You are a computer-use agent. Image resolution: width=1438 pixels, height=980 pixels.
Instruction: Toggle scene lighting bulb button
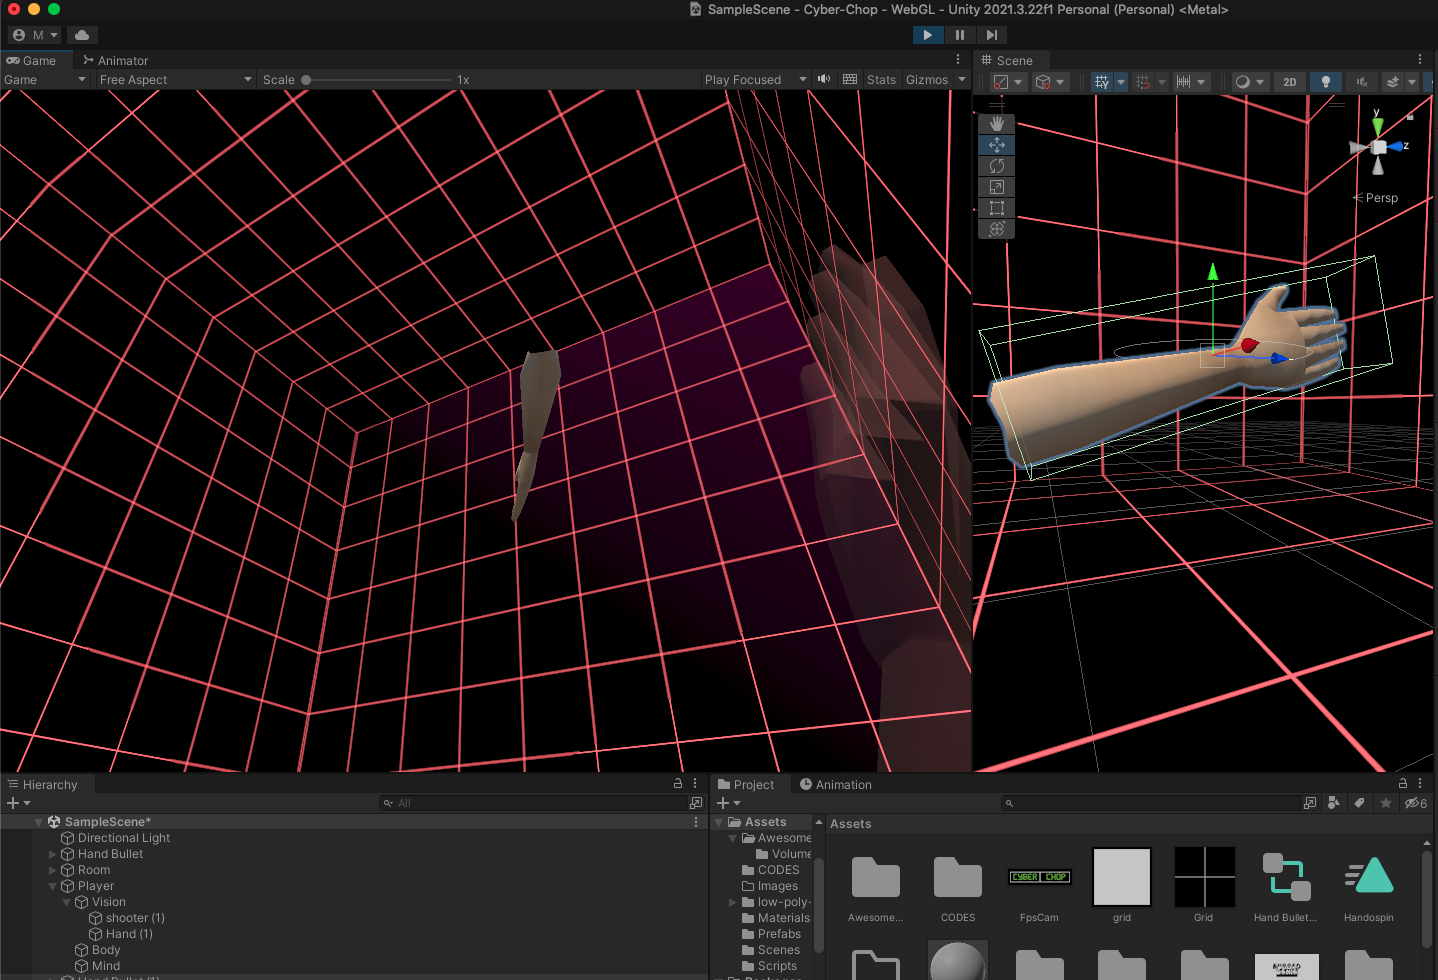point(1325,82)
